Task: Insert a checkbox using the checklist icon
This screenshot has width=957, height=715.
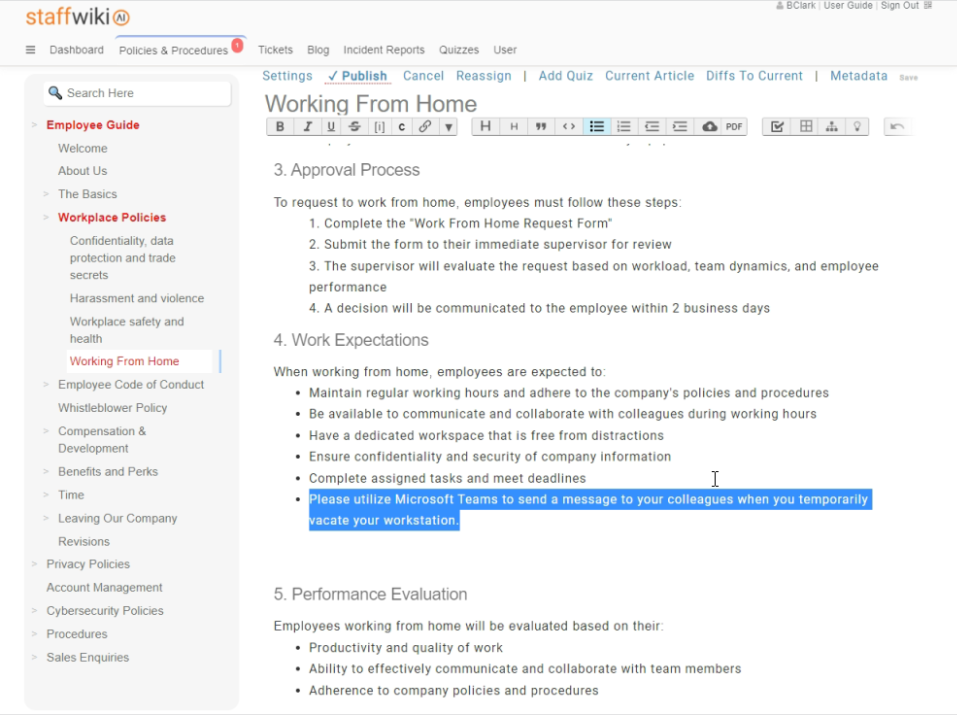Action: click(x=778, y=127)
